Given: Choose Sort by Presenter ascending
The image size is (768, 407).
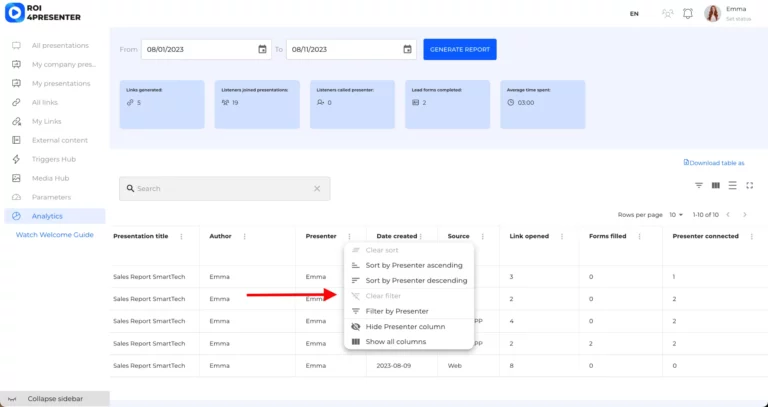Looking at the screenshot, I should pos(409,265).
